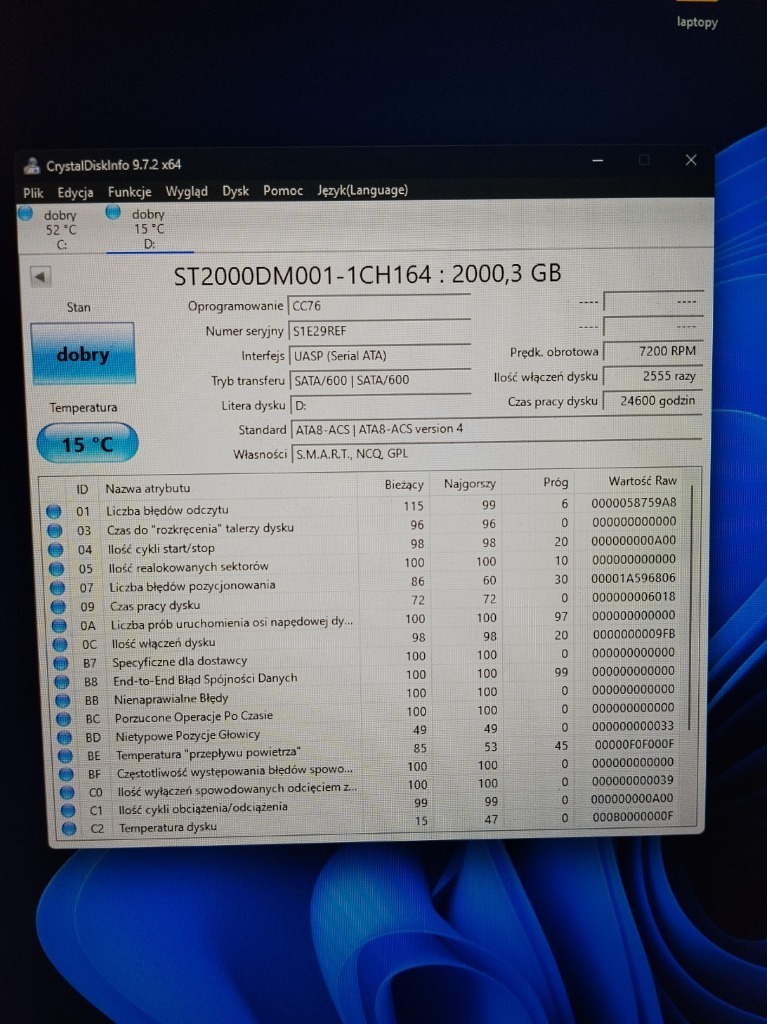Click the Litera dysku field D:
The image size is (767, 1024).
tap(380, 405)
